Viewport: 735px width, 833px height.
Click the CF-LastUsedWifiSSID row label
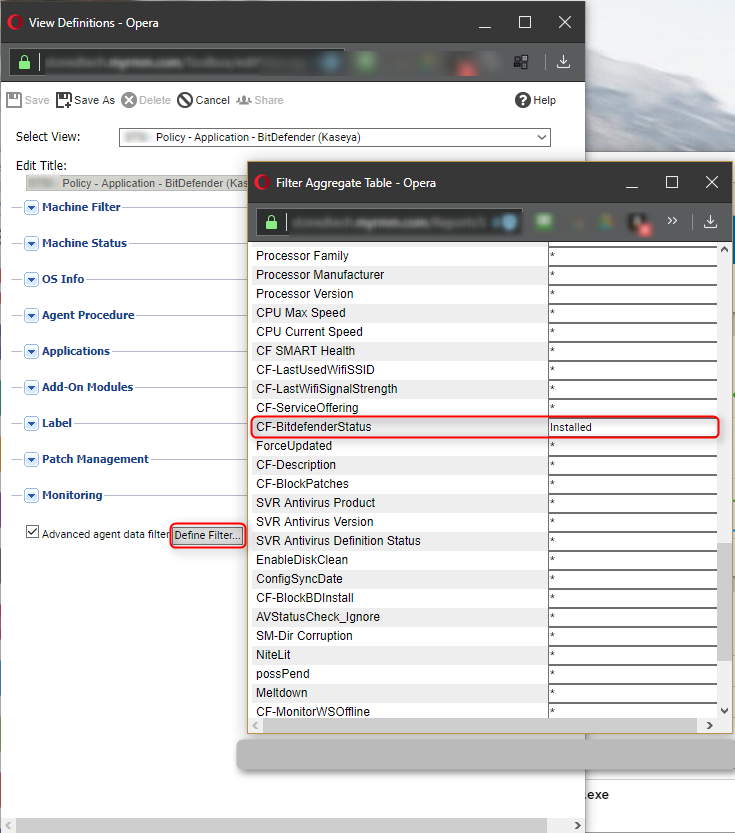315,370
